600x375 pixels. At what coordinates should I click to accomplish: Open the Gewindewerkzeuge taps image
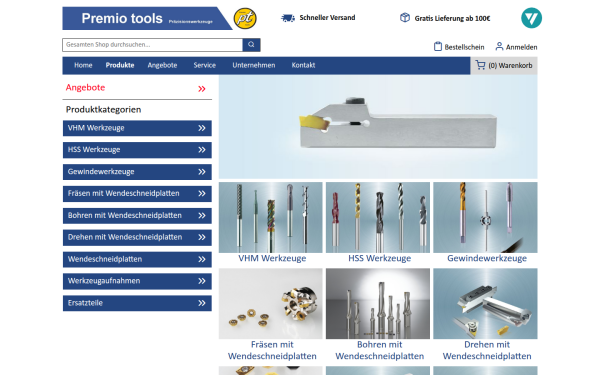(485, 217)
